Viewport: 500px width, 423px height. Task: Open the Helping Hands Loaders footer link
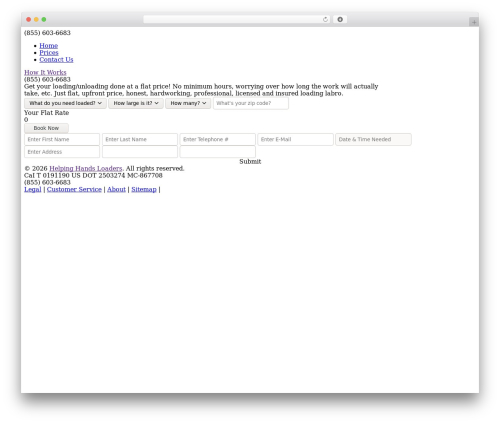click(86, 168)
